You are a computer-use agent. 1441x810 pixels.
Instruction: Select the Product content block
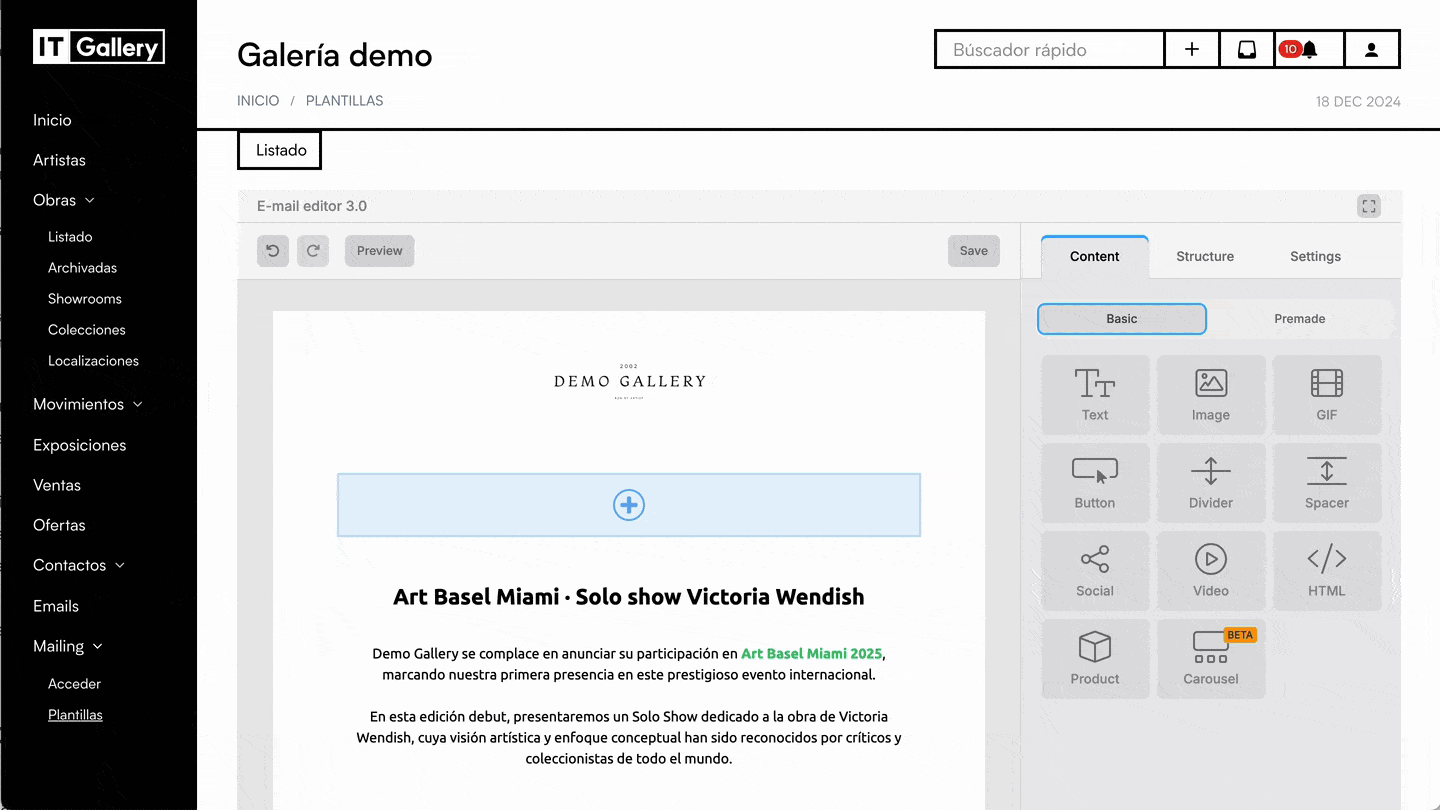(x=1095, y=659)
